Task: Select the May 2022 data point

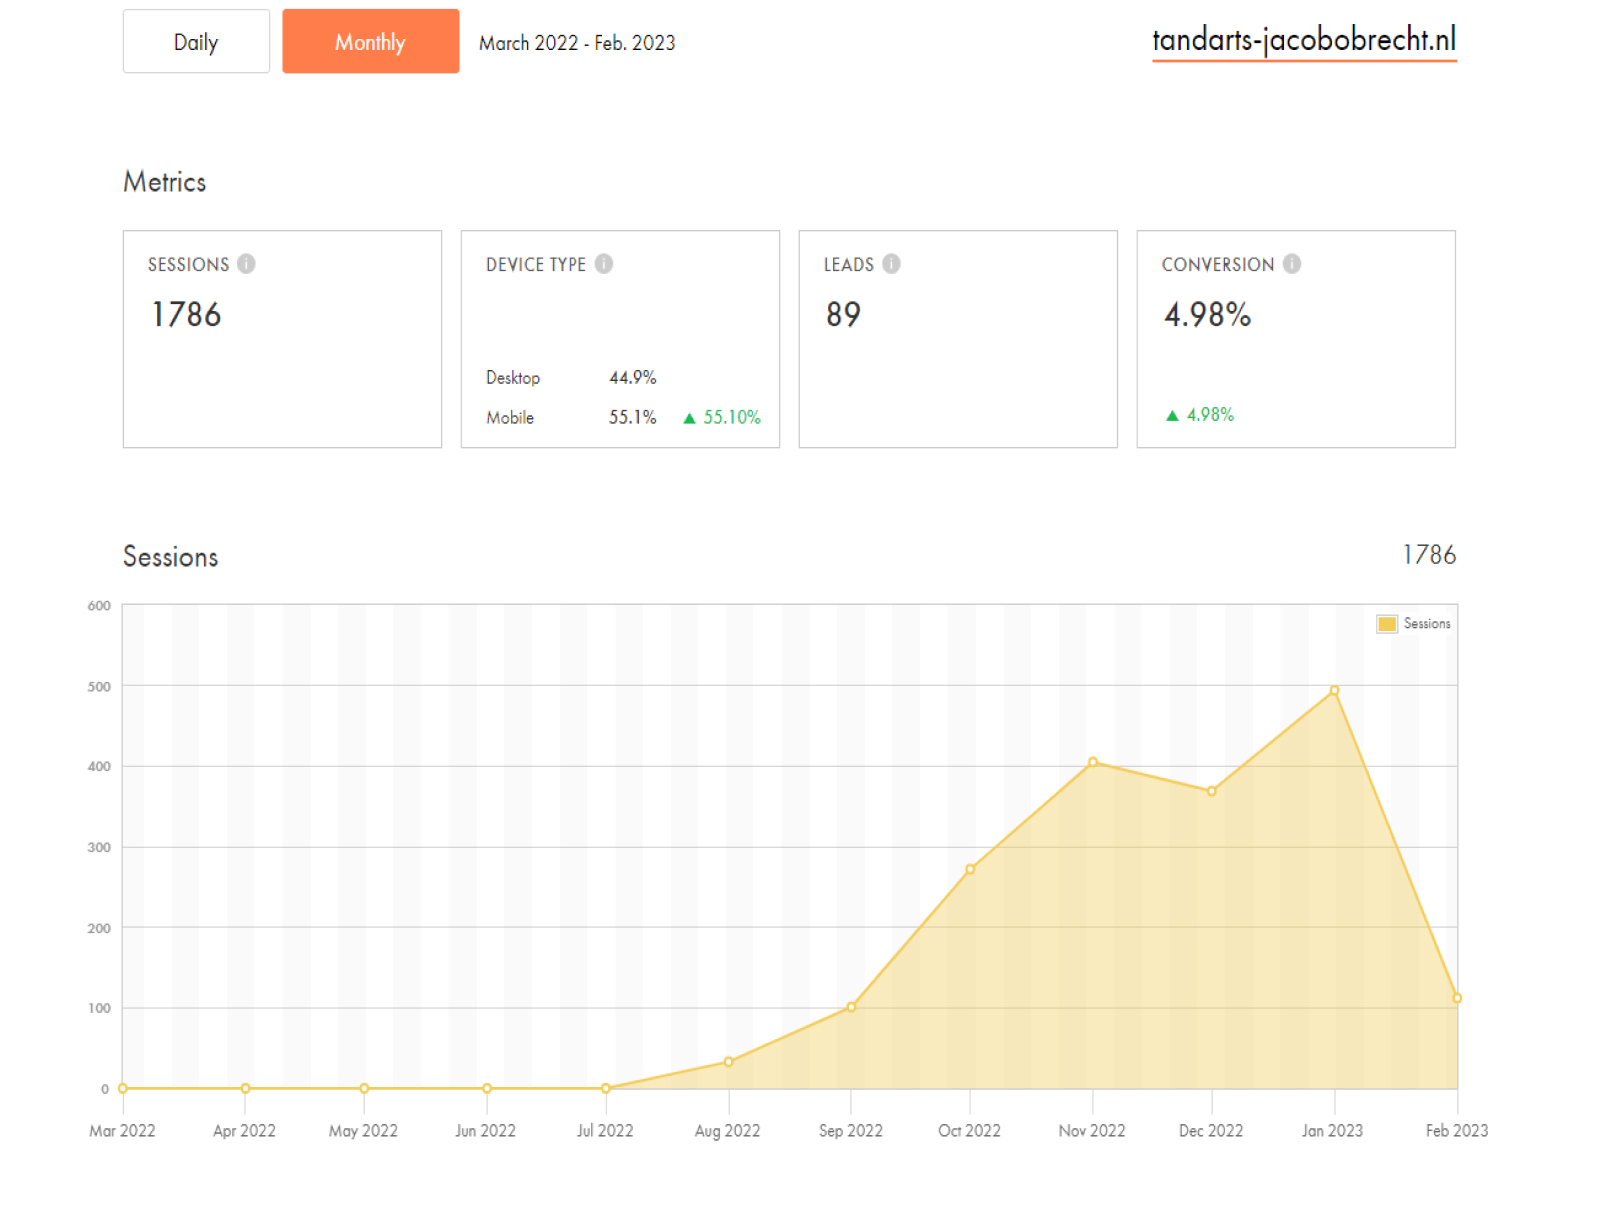Action: (x=364, y=1088)
